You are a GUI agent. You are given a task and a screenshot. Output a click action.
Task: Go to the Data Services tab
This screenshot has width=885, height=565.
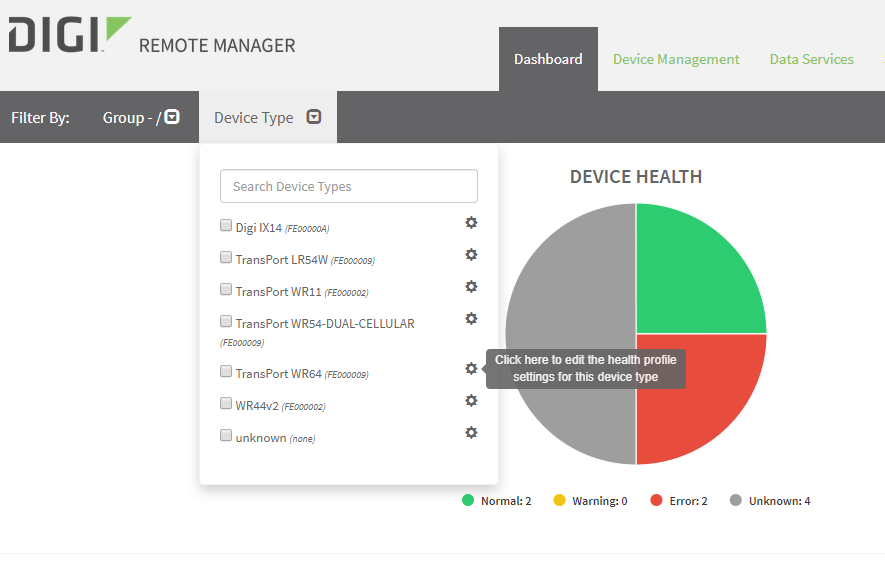pyautogui.click(x=812, y=59)
